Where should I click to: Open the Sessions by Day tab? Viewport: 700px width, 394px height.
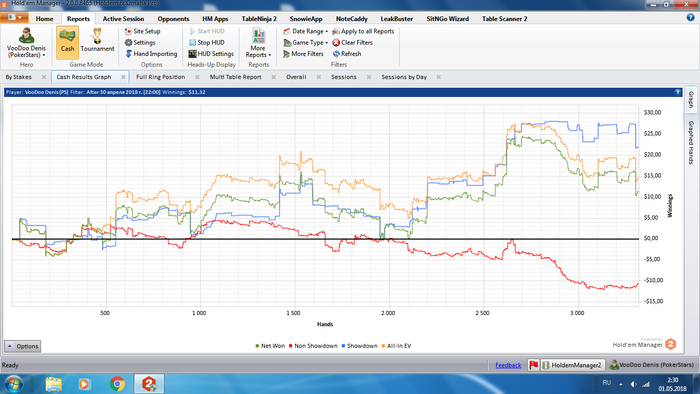click(x=404, y=77)
